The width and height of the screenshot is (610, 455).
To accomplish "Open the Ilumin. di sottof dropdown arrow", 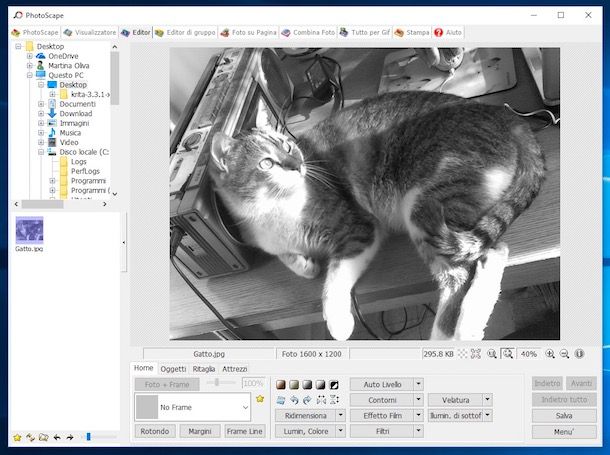I will pyautogui.click(x=488, y=415).
